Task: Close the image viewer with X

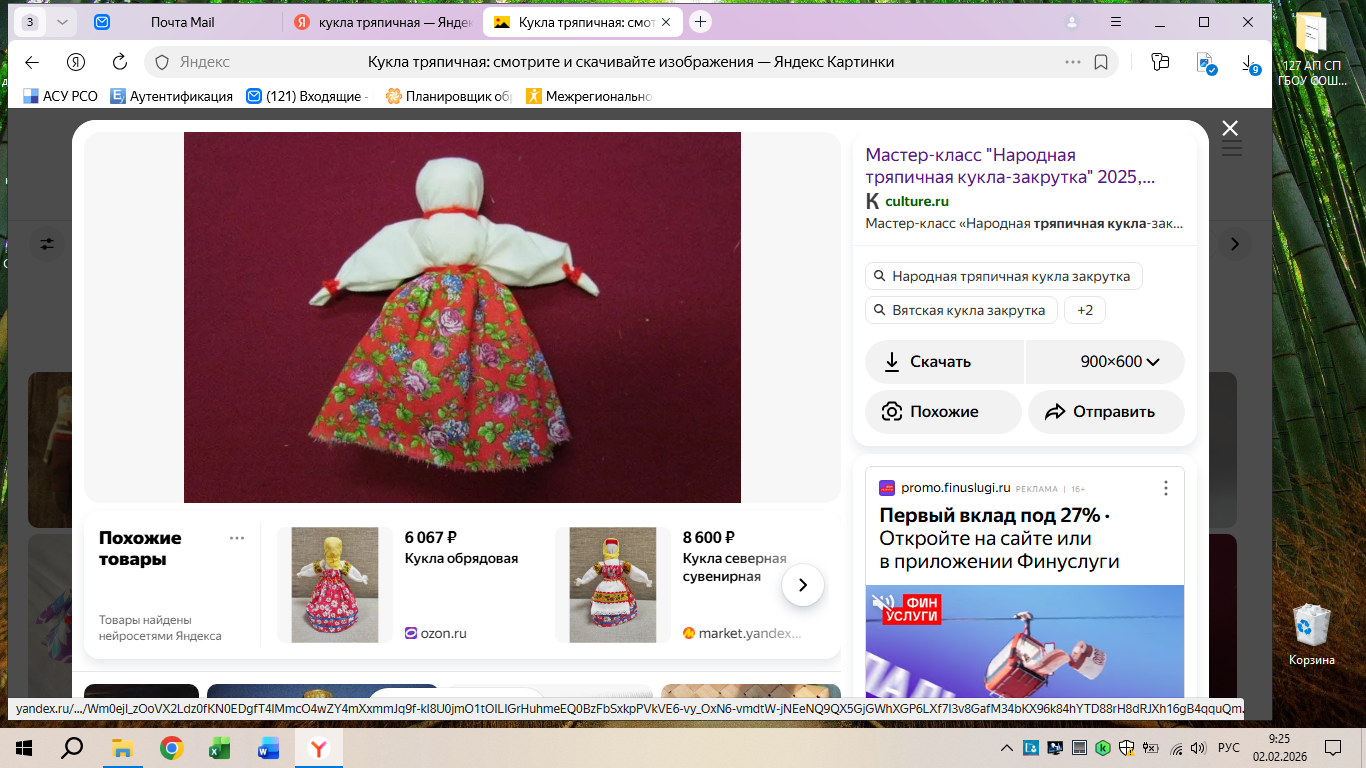Action: click(x=1230, y=128)
